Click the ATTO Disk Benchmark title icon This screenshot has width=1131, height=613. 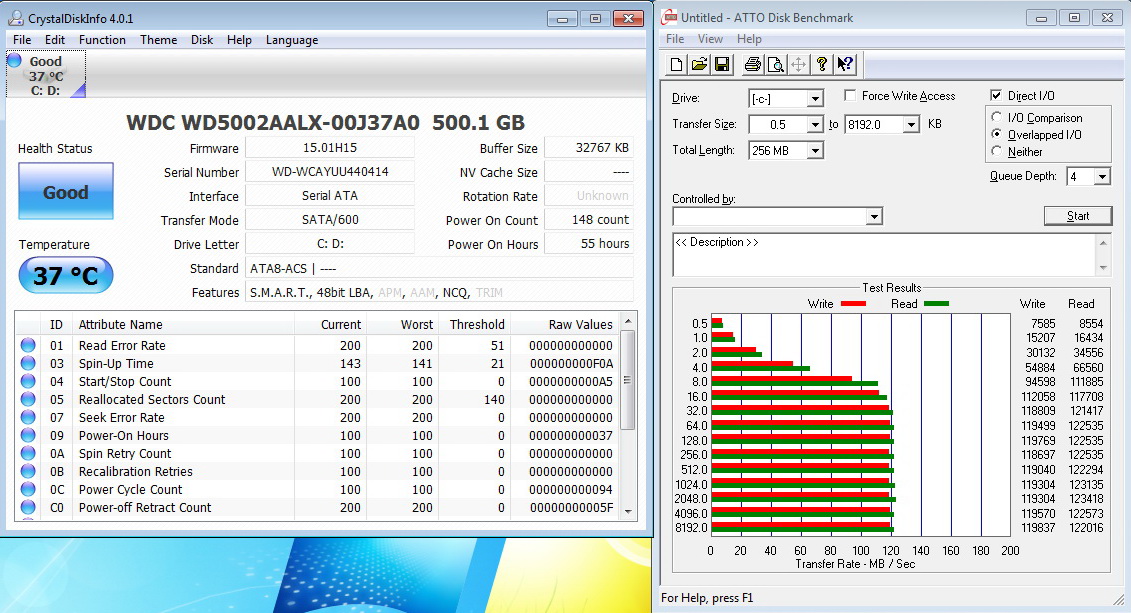click(x=670, y=18)
